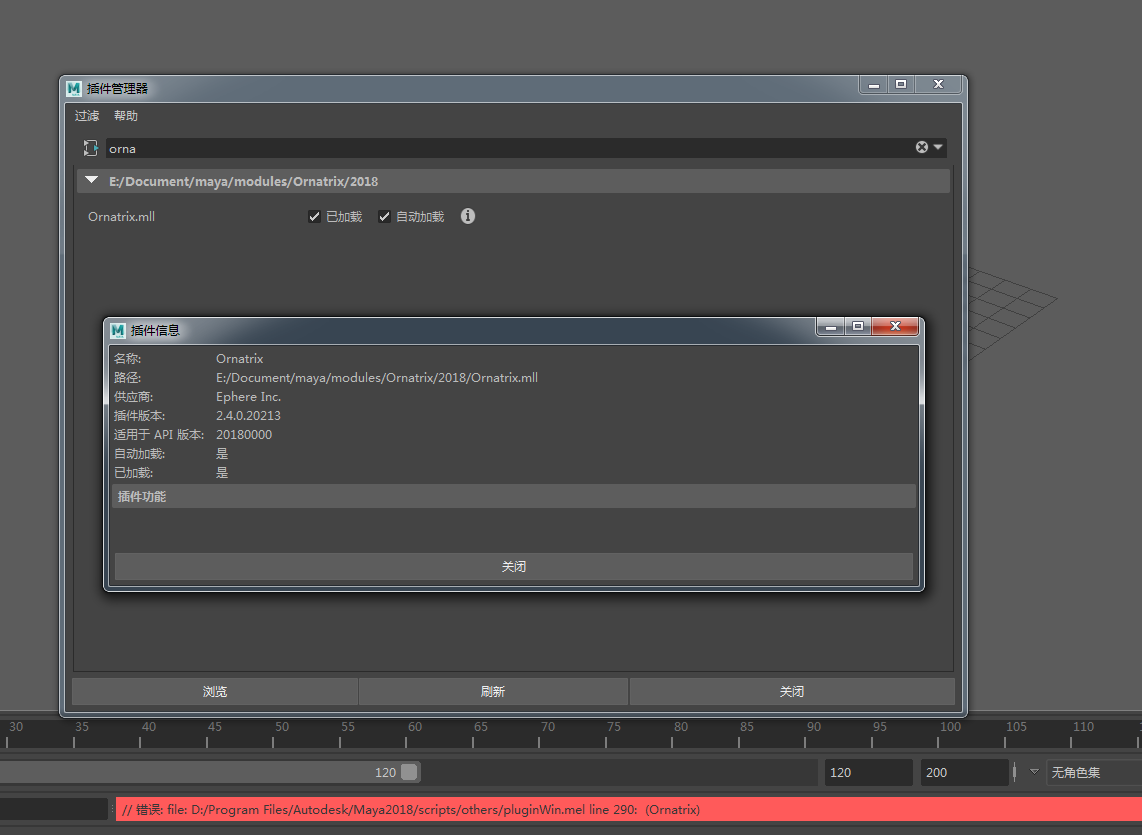
Task: Open the search history dropdown arrow
Action: 938,148
